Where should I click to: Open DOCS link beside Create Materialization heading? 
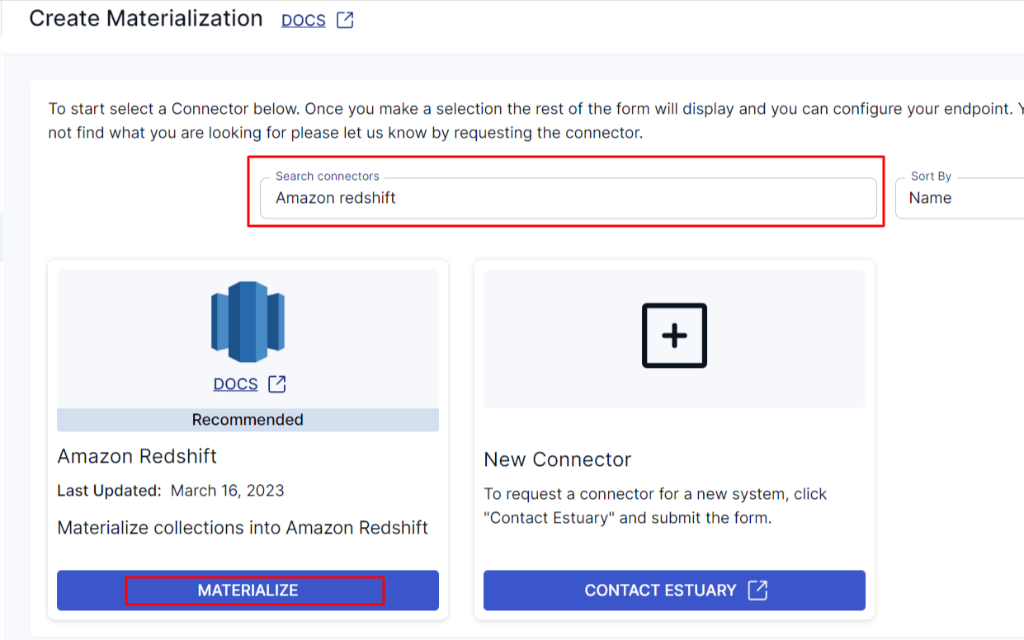303,20
